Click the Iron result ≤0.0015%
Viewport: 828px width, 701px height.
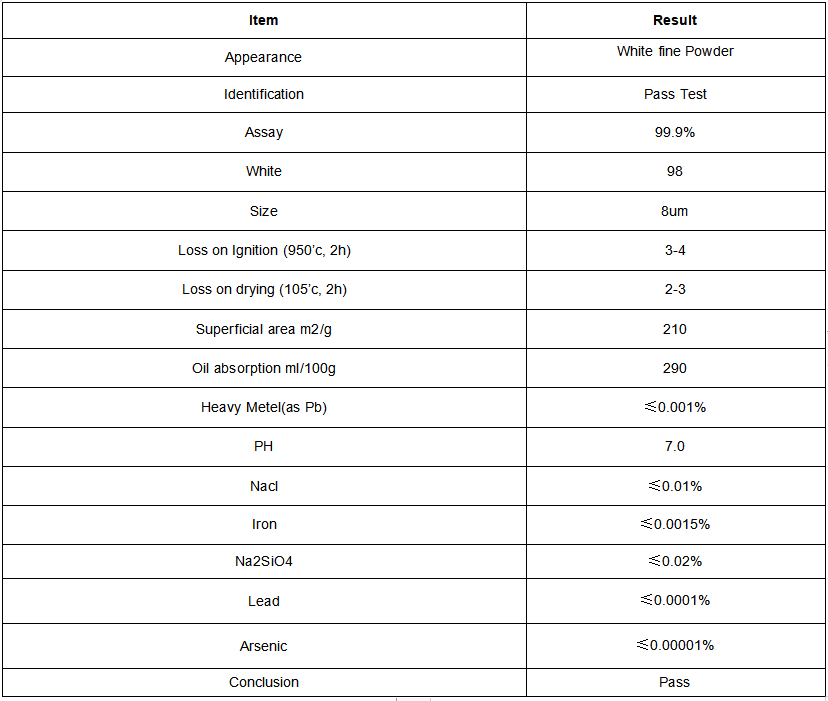point(675,524)
